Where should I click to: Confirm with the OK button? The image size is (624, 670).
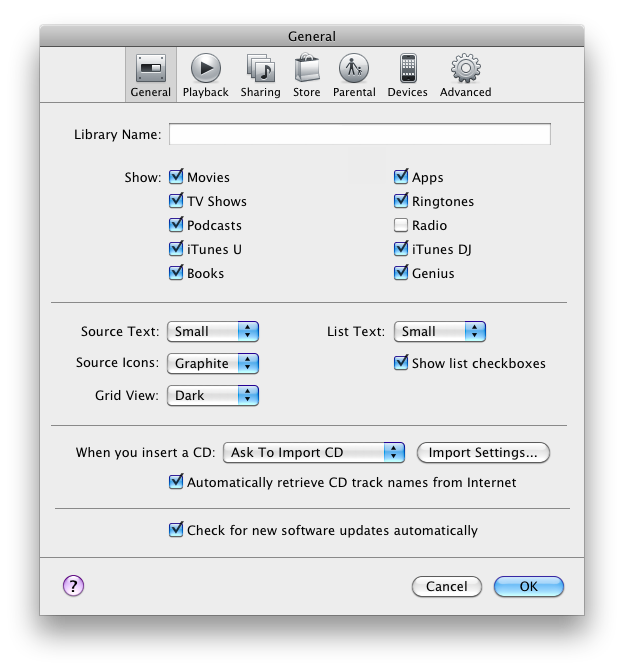tap(529, 586)
